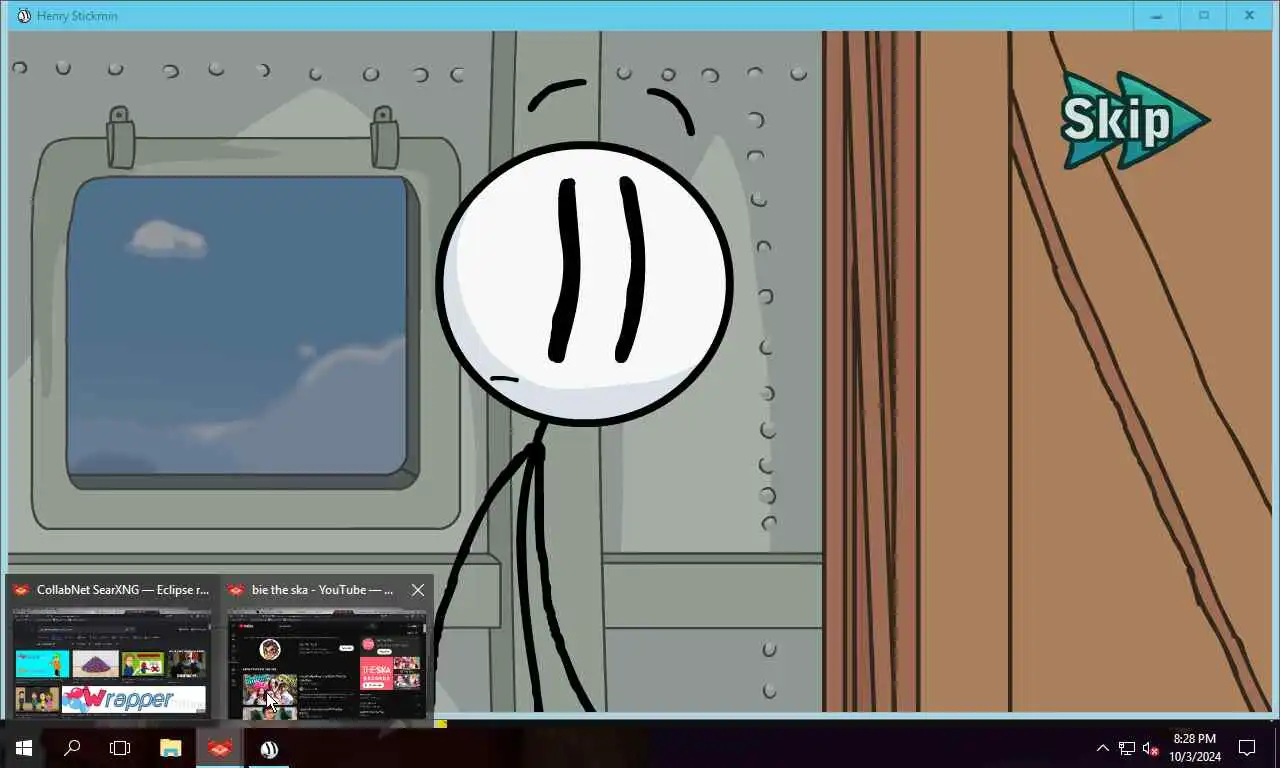Select the Henry Stickmin taskbar icon
Viewport: 1280px width, 768px height.
tap(269, 748)
